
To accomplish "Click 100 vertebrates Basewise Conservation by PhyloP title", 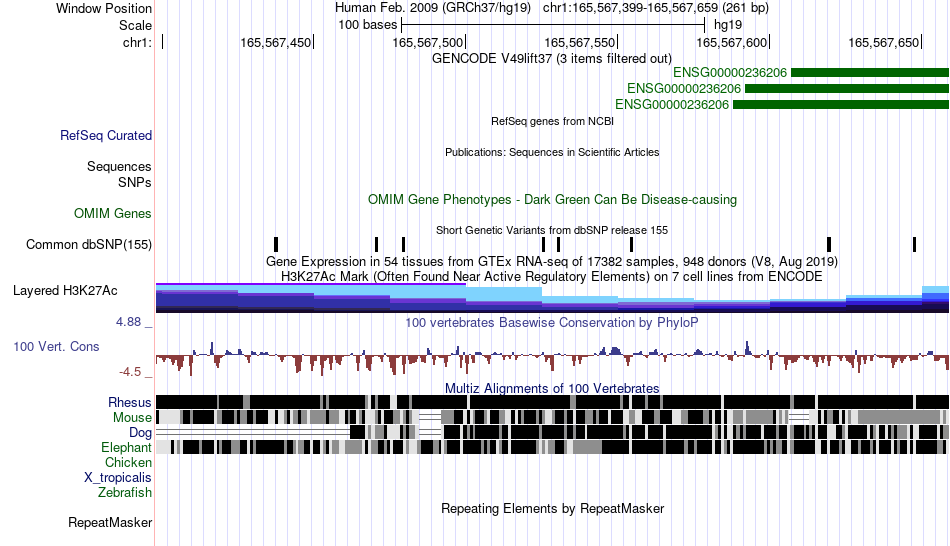I will 552,322.
